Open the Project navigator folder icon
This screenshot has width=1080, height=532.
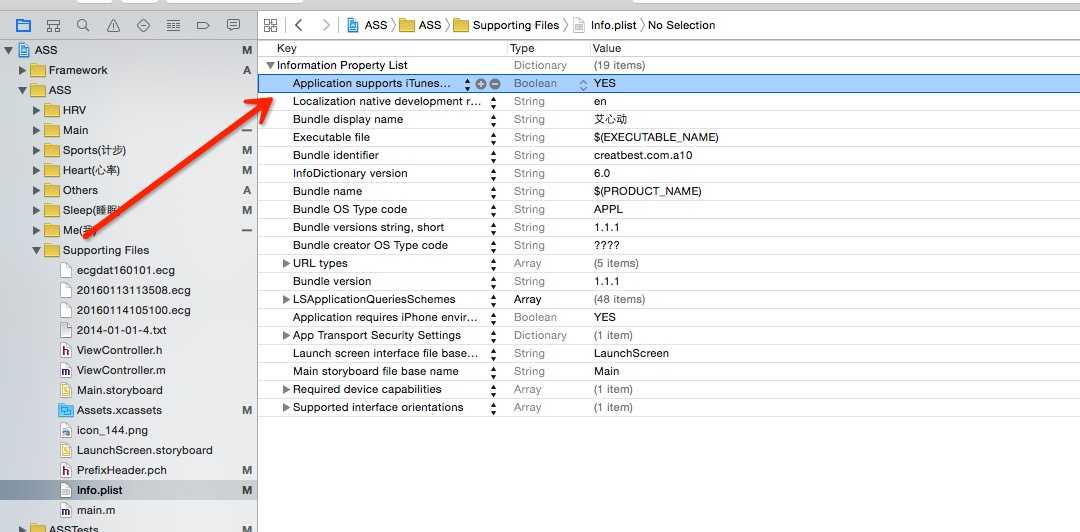coord(23,25)
